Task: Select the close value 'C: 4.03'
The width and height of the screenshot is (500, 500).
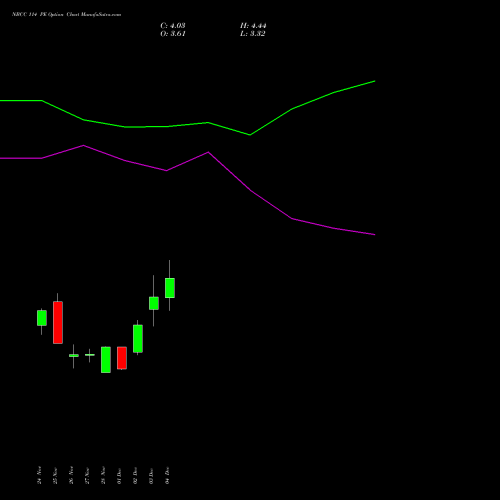Action: tap(173, 26)
